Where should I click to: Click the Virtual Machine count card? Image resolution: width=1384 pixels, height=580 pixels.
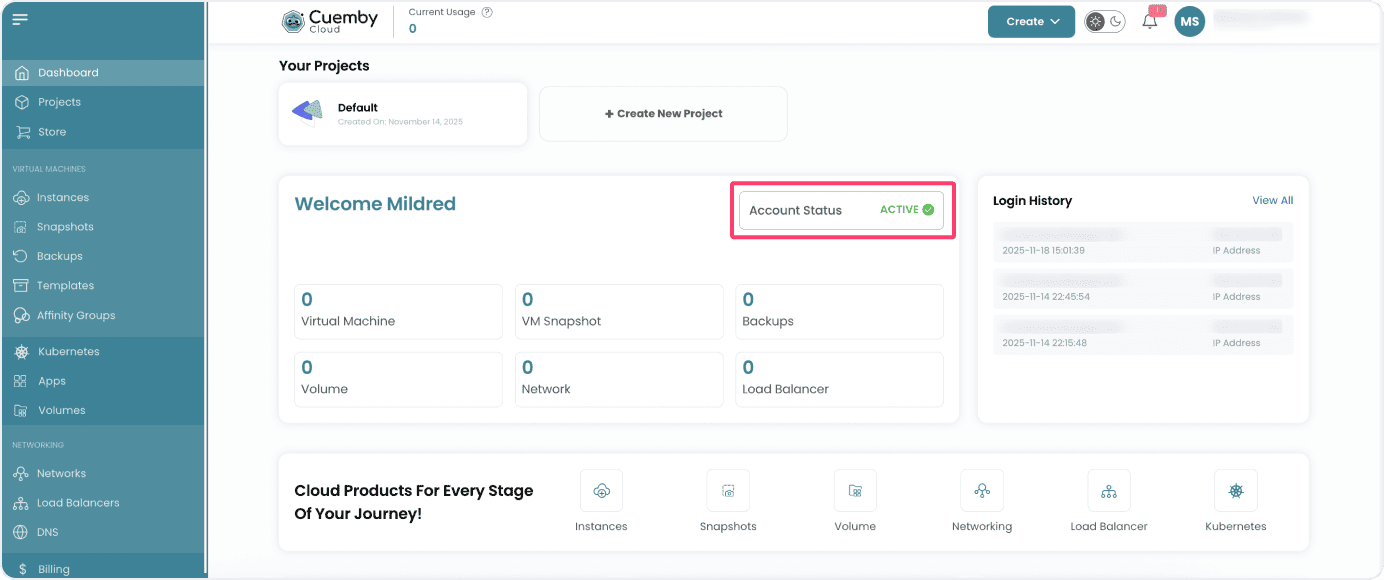pos(398,311)
